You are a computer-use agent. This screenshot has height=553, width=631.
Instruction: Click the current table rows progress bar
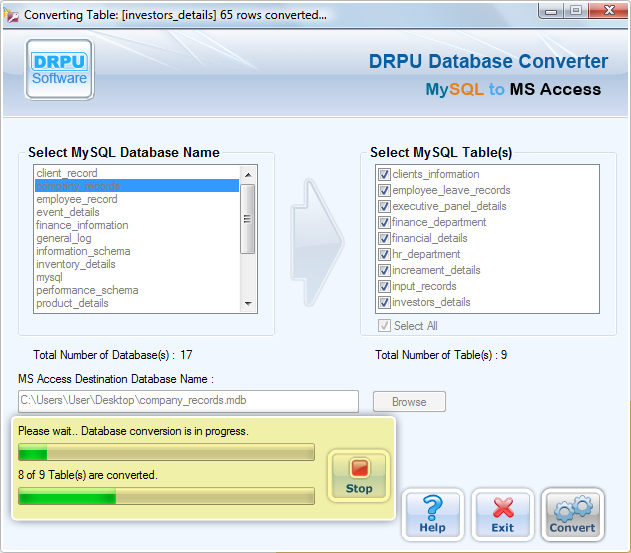tap(166, 452)
